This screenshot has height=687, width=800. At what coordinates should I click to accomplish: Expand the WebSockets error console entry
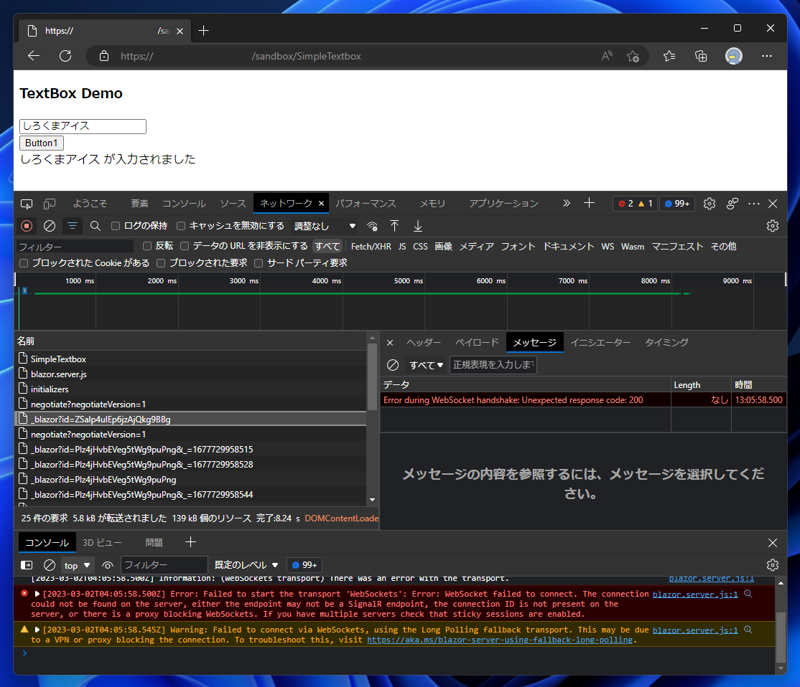click(37, 594)
